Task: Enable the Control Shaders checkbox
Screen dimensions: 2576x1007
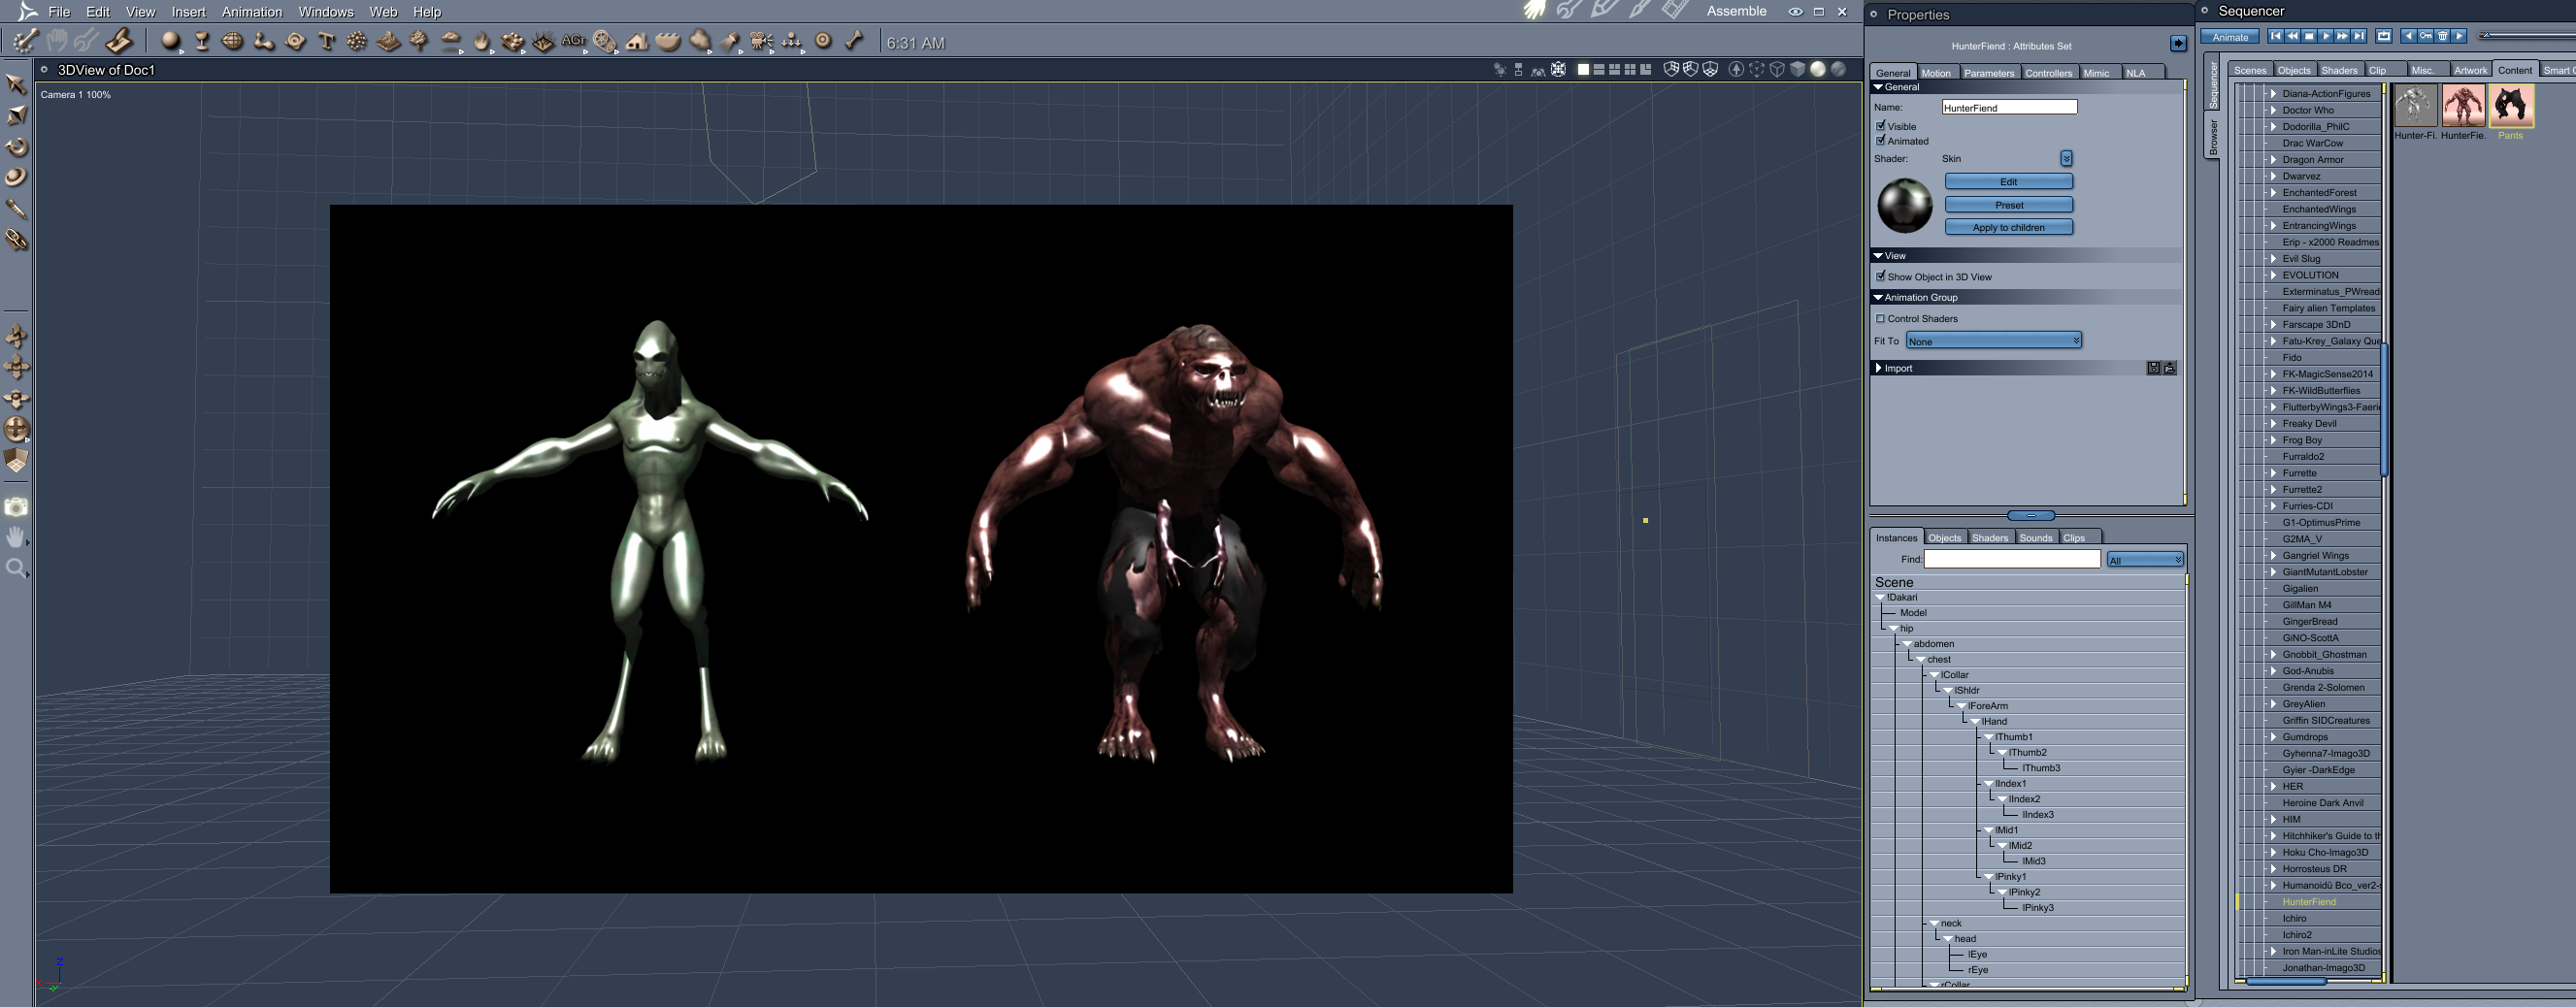Action: click(1881, 319)
